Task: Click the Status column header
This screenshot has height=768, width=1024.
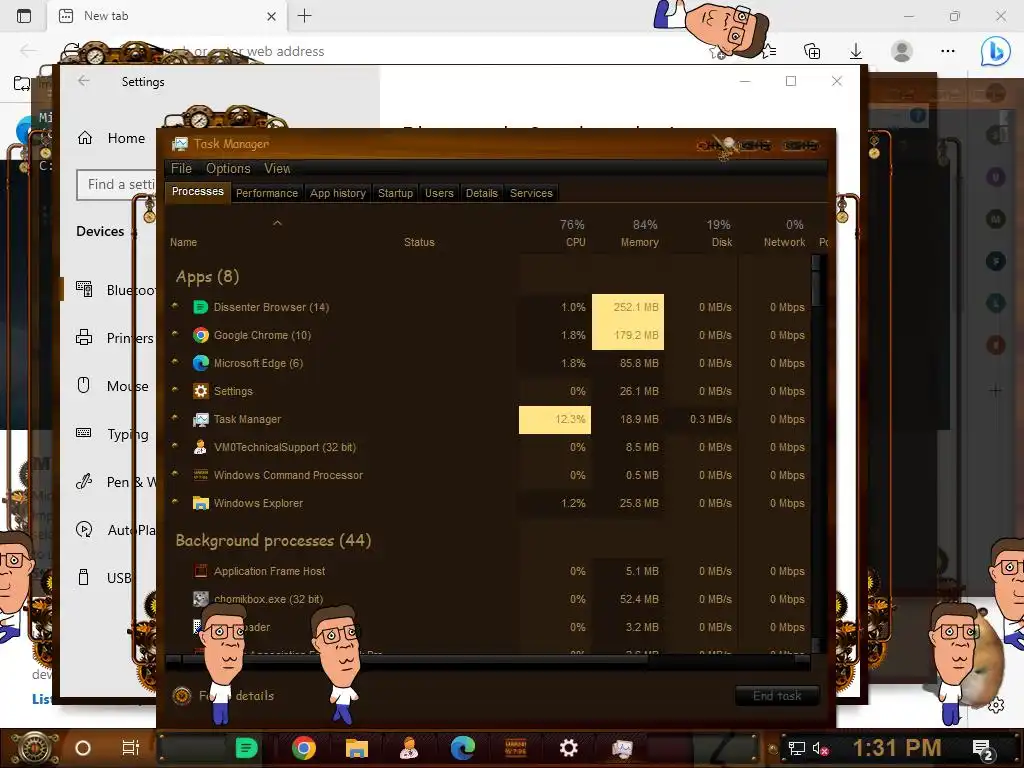Action: coord(419,242)
